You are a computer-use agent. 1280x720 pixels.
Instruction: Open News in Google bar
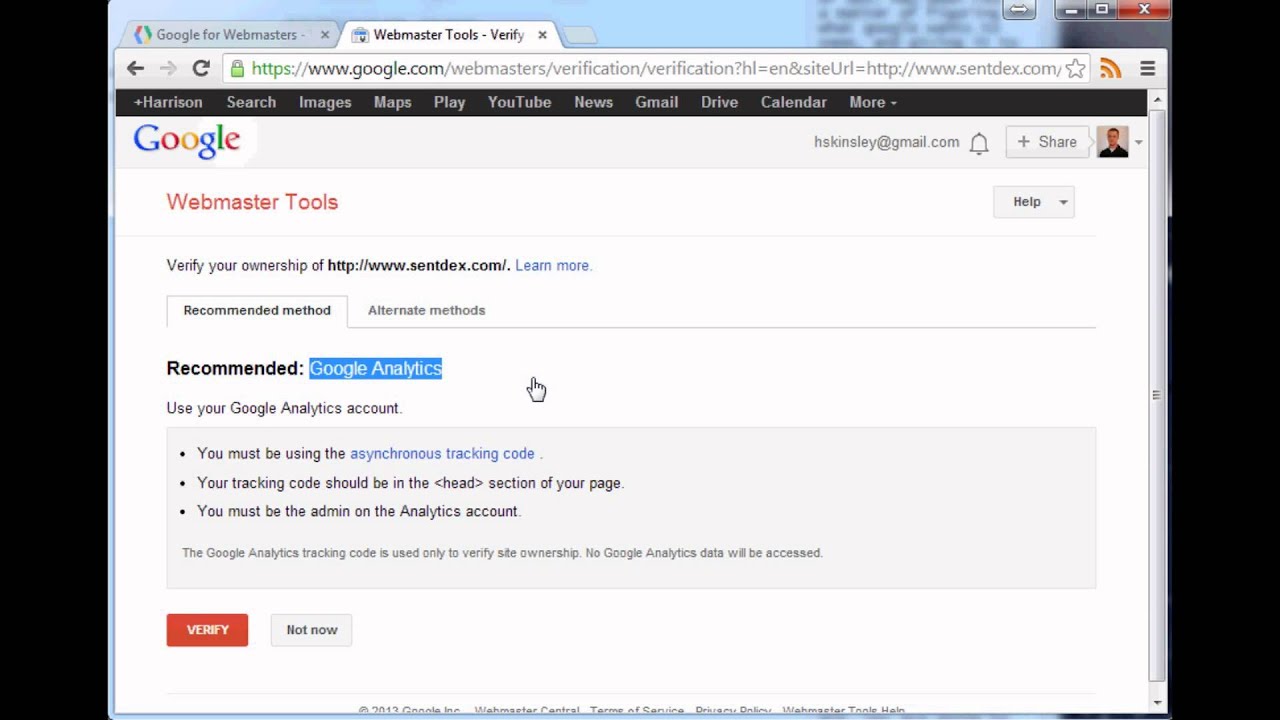point(593,102)
